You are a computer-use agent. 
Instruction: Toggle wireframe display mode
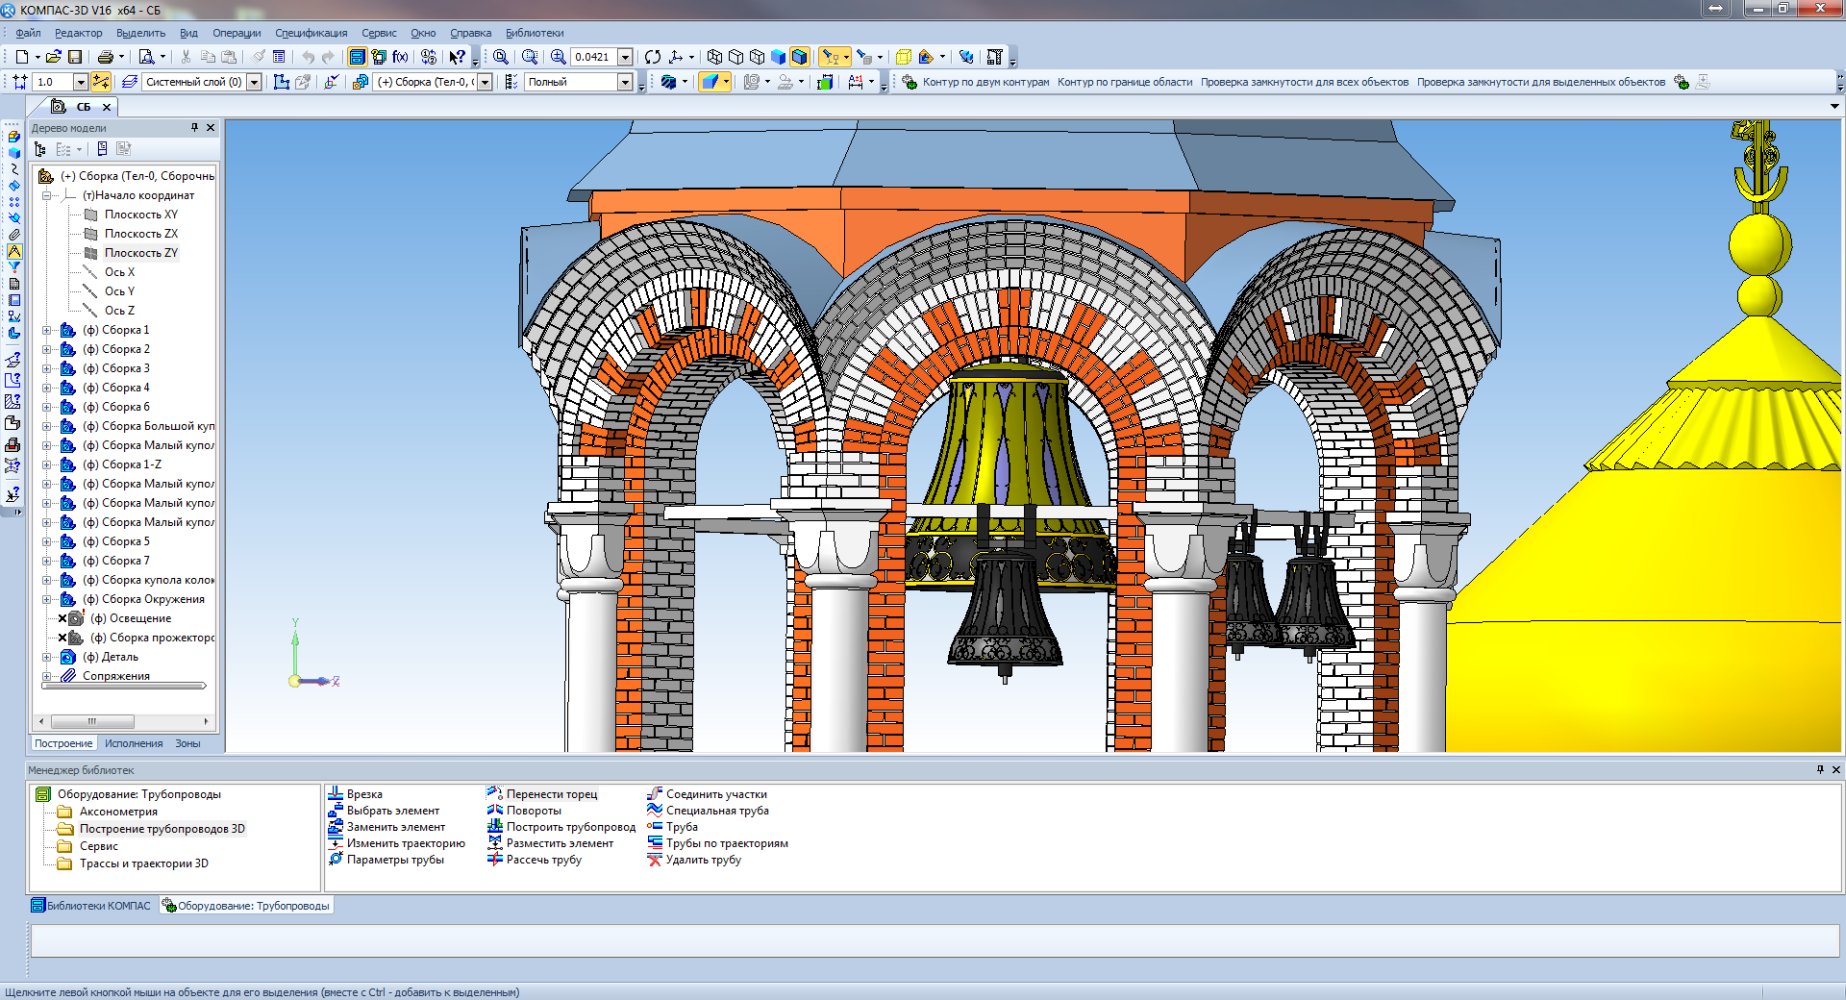[714, 57]
